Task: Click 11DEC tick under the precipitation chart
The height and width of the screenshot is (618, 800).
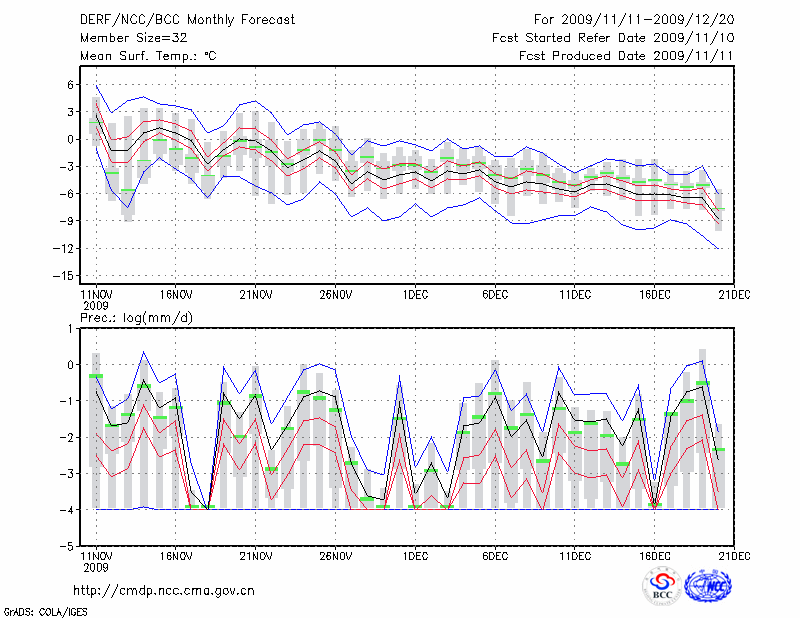Action: pos(575,556)
